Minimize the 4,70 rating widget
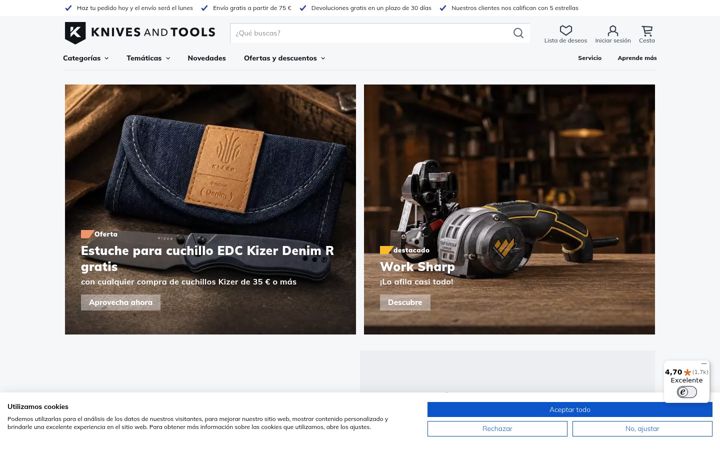Image resolution: width=720 pixels, height=450 pixels. (x=704, y=363)
